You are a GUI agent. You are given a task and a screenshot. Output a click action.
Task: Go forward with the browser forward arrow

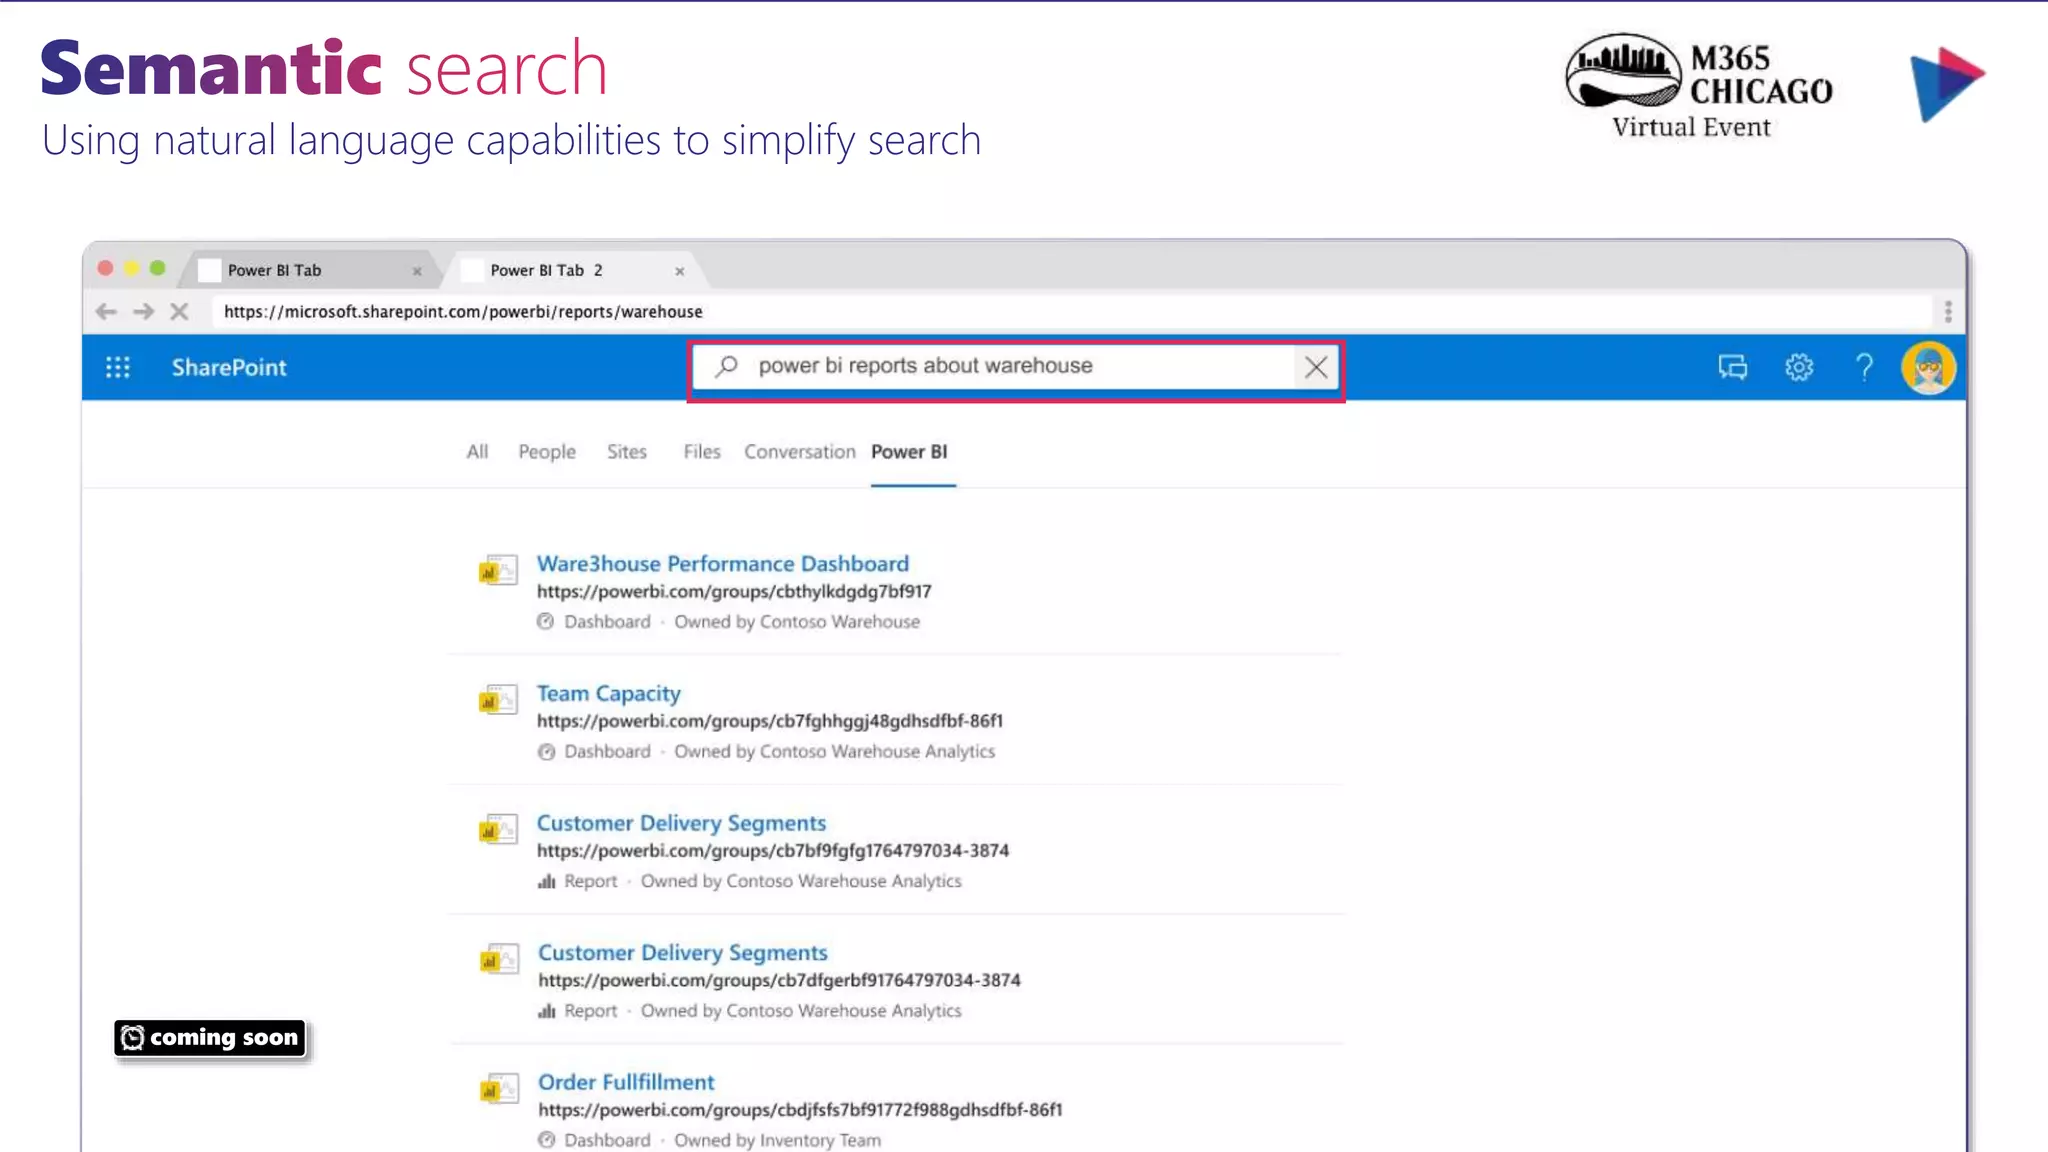pos(143,312)
